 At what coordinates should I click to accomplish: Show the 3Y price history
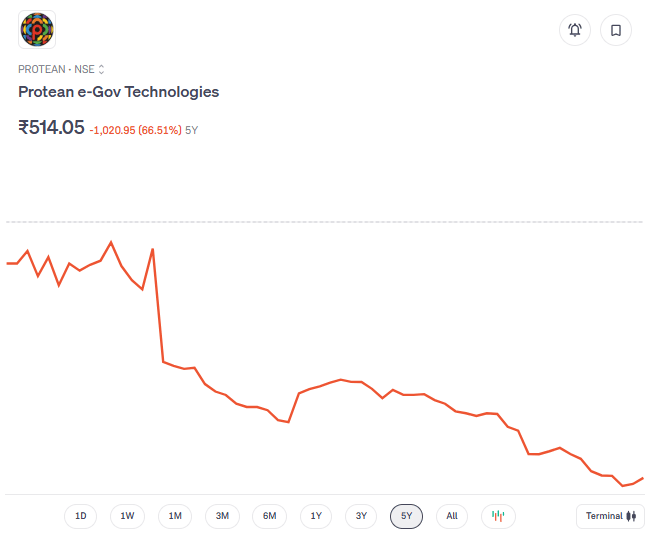362,516
